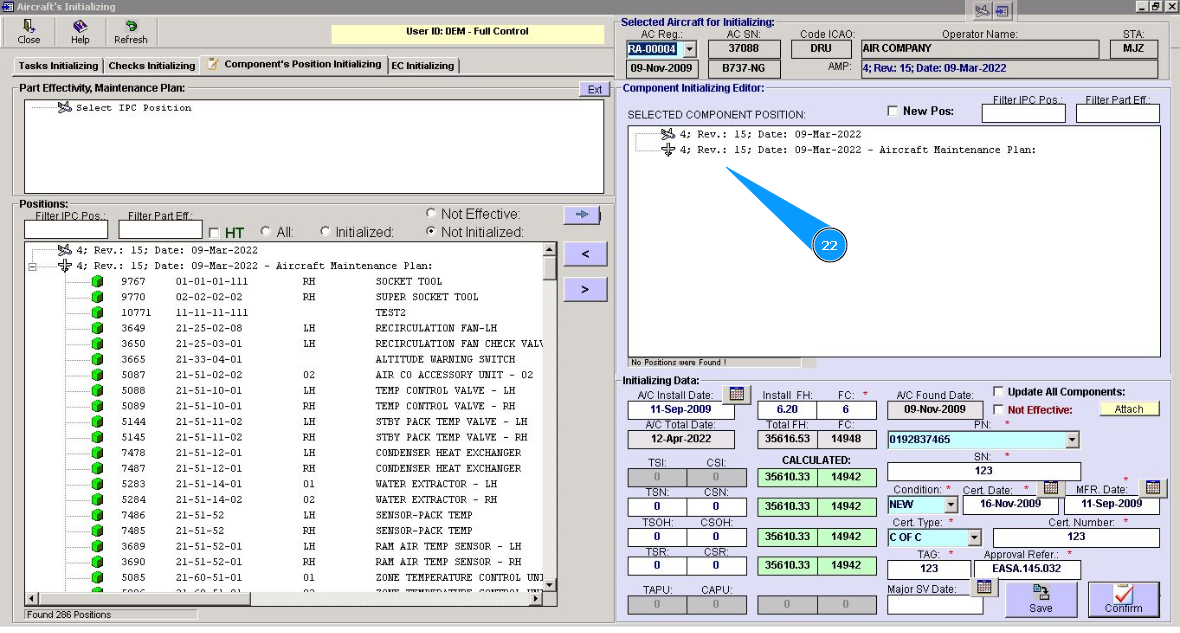The image size is (1180, 633).
Task: Click the Refresh toolbar icon
Action: 131,27
